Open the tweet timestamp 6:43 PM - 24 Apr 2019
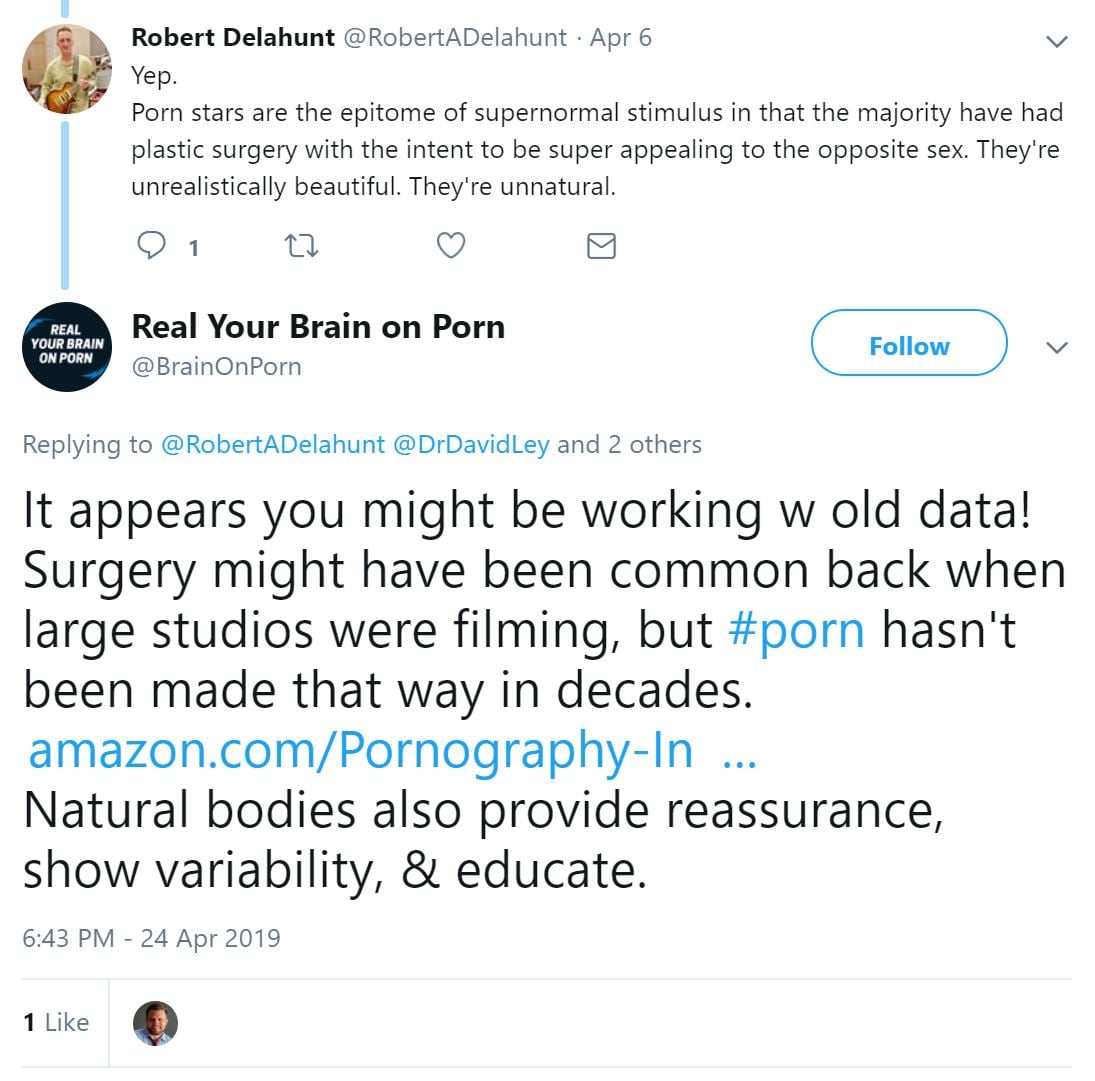1095x1081 pixels. (151, 938)
